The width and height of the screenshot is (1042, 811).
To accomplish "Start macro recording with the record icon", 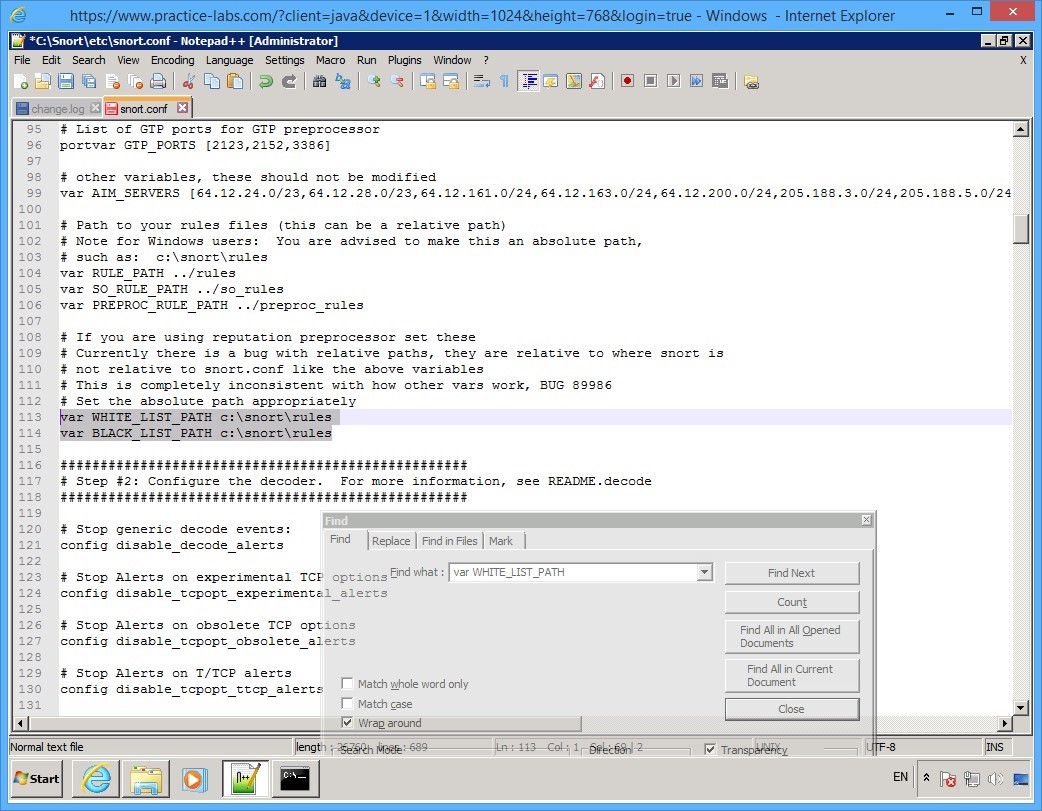I will pos(626,81).
